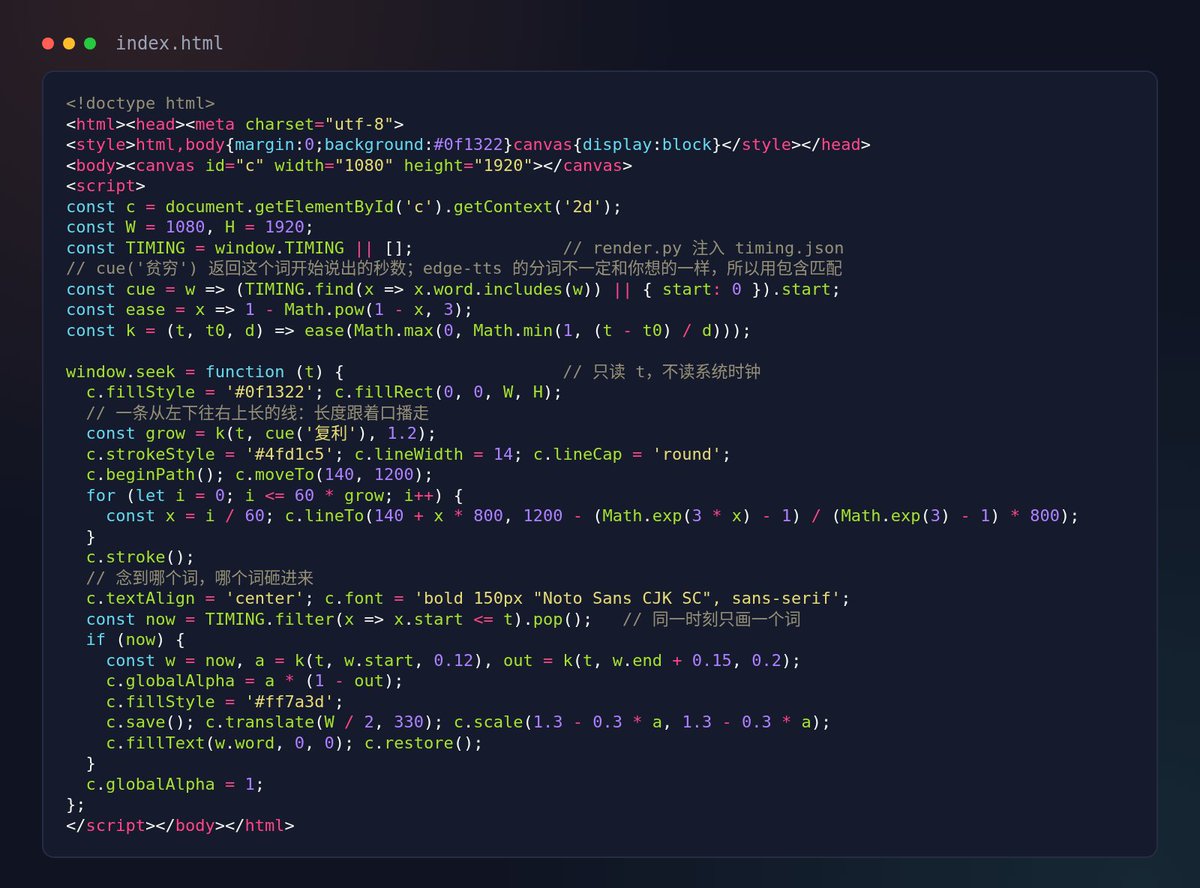Click the green maximize dot
The width and height of the screenshot is (1200, 888).
90,44
